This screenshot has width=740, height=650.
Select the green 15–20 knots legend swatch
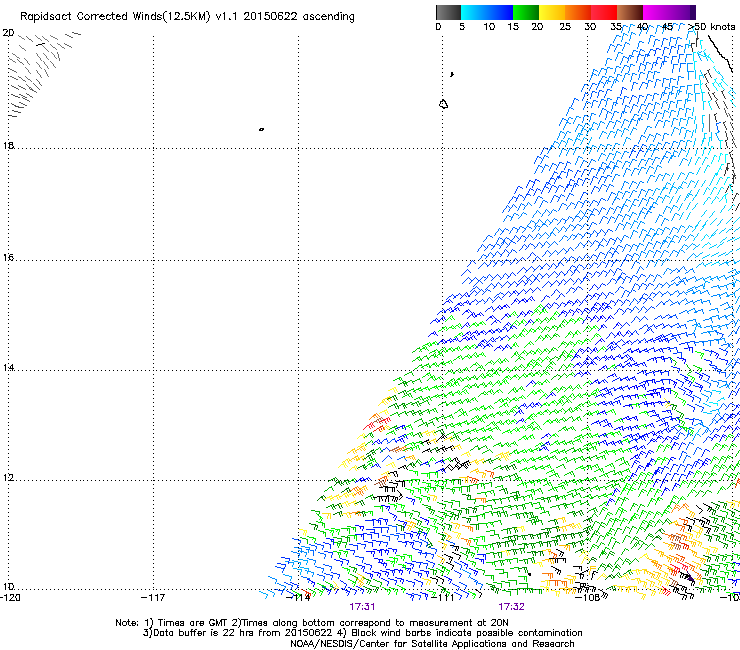[x=526, y=12]
